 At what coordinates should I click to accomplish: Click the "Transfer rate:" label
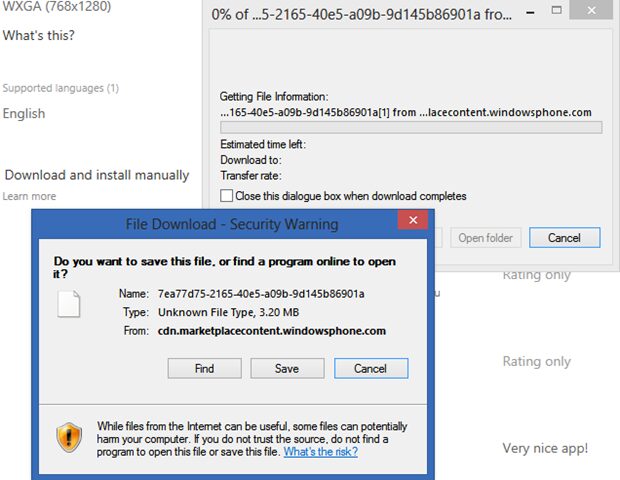251,175
